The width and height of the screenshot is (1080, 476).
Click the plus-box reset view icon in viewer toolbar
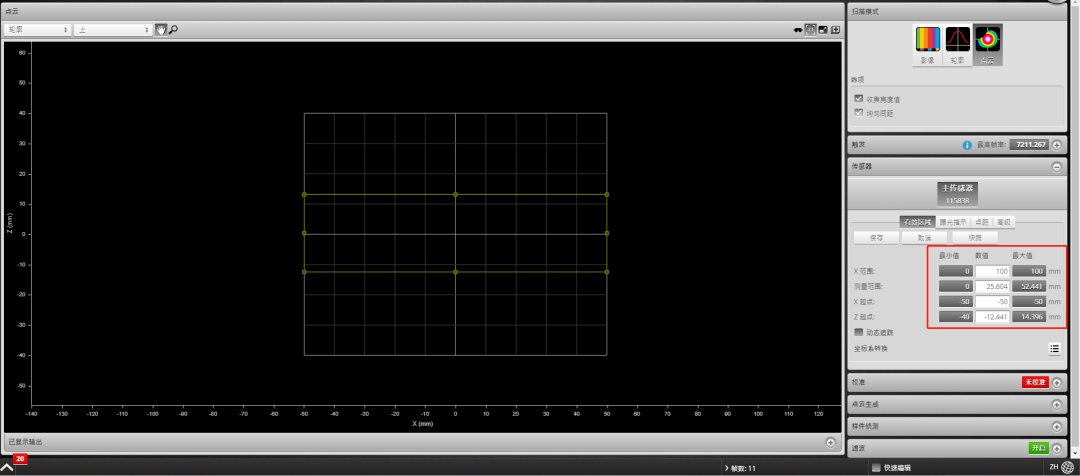pos(835,30)
